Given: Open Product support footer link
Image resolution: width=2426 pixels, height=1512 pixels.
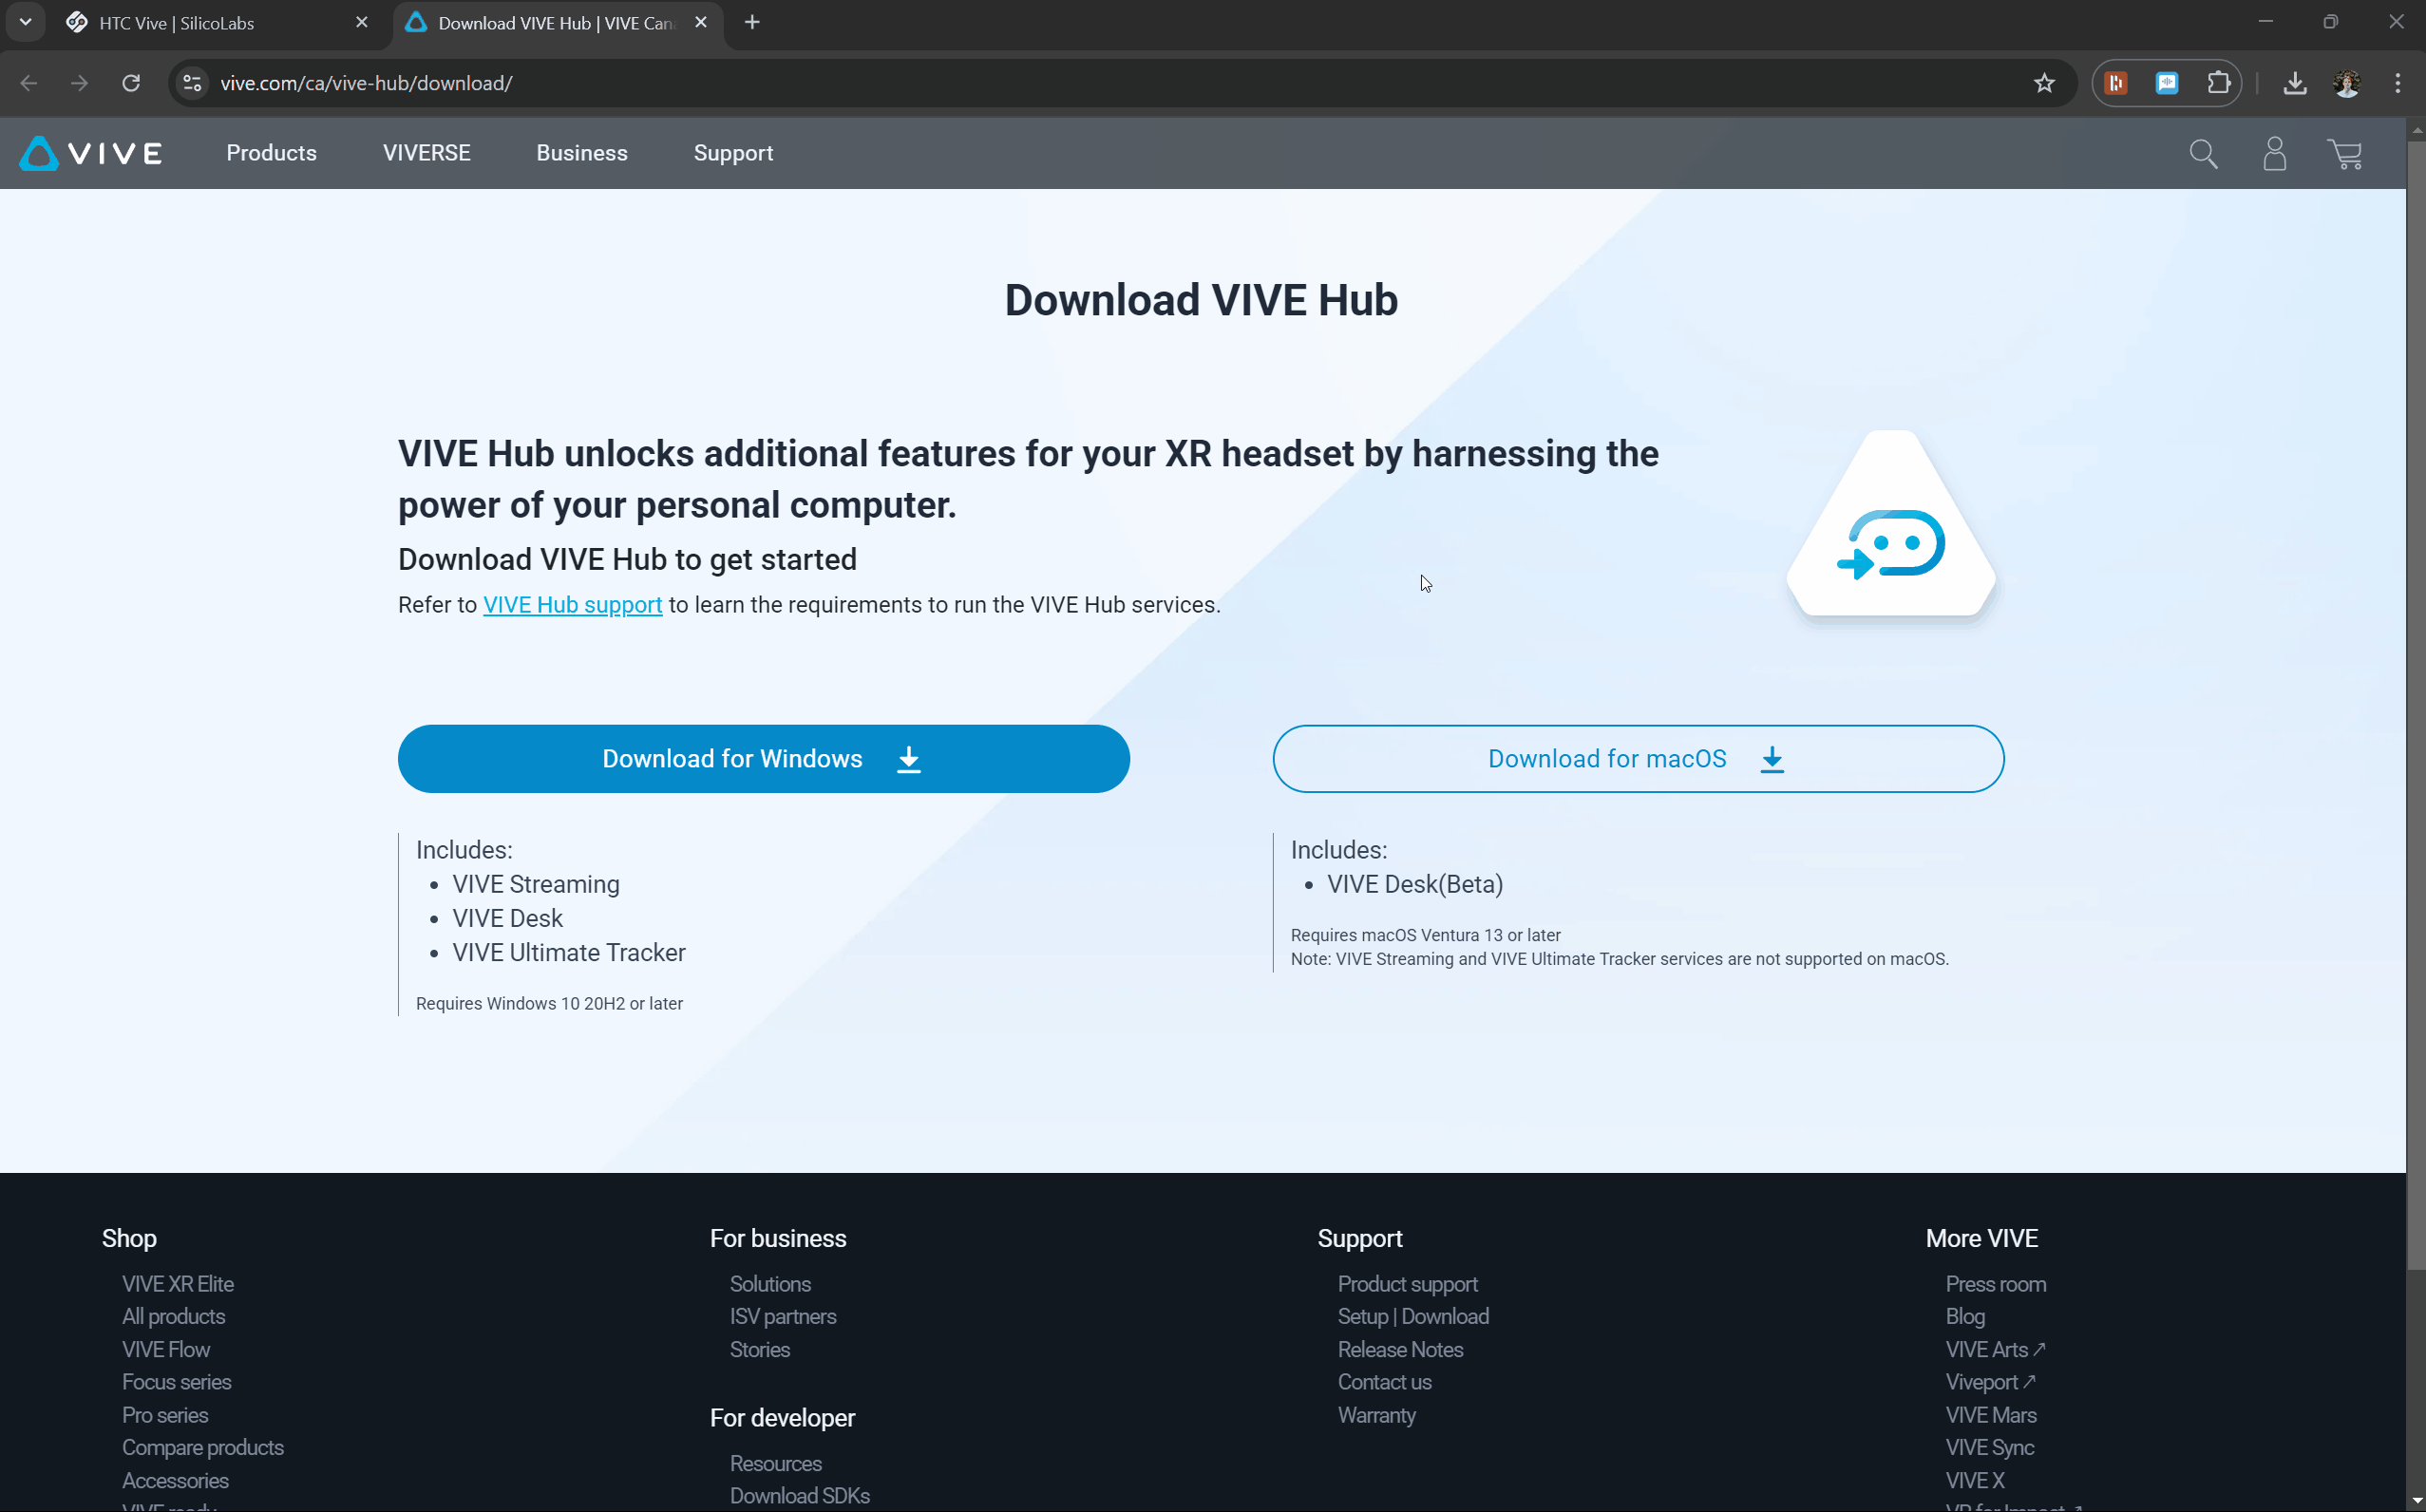Looking at the screenshot, I should (1408, 1284).
